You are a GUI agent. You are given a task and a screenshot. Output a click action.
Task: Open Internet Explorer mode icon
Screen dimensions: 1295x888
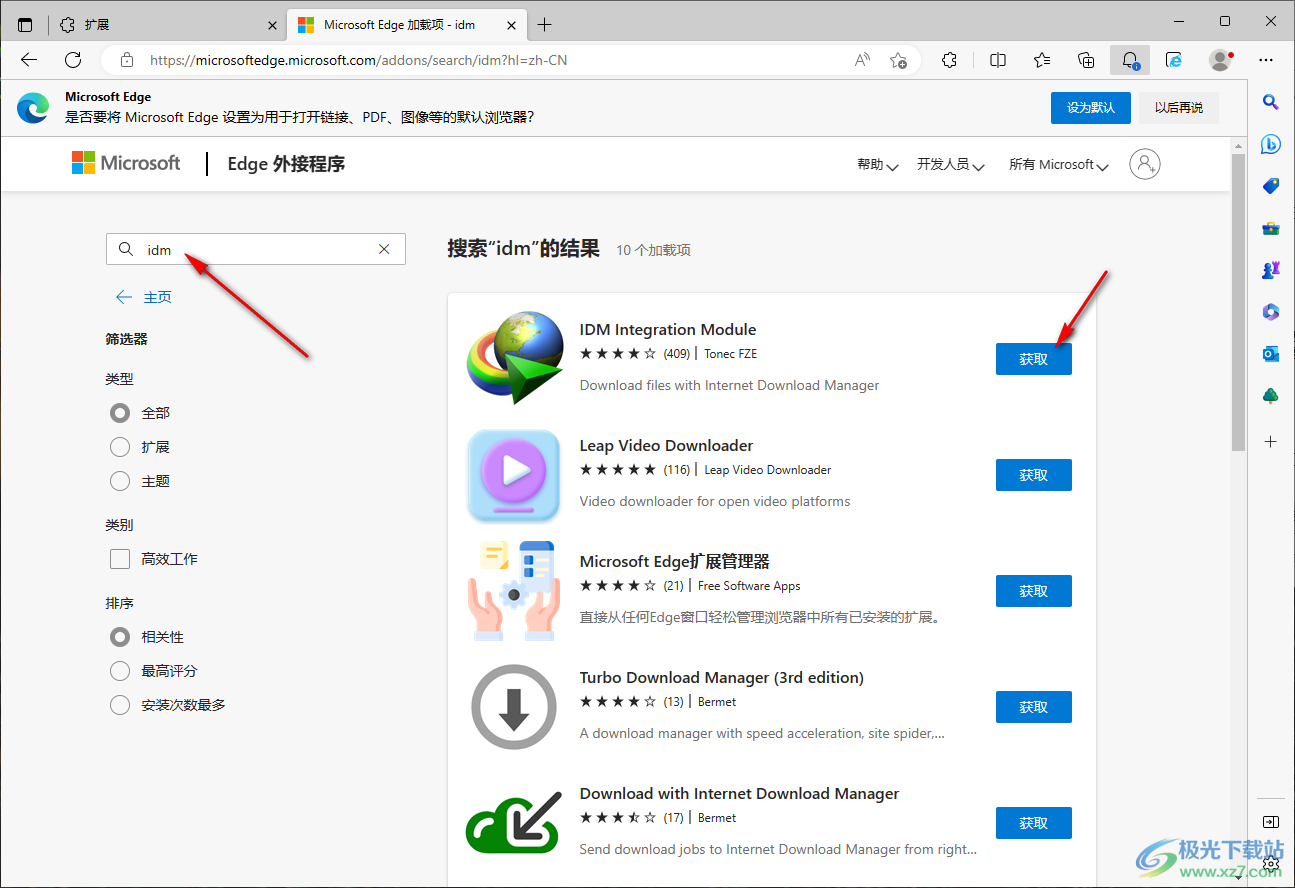[x=1174, y=60]
